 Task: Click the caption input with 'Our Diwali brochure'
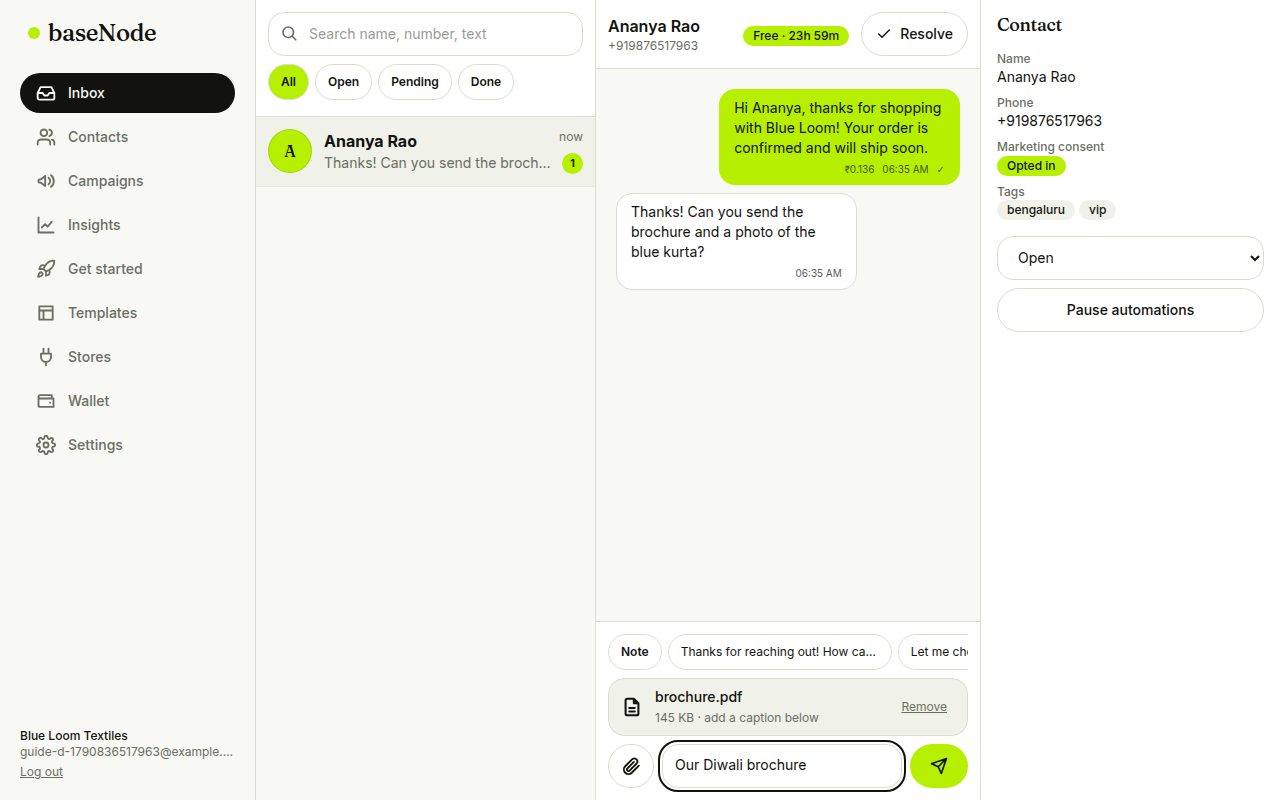pyautogui.click(x=782, y=766)
